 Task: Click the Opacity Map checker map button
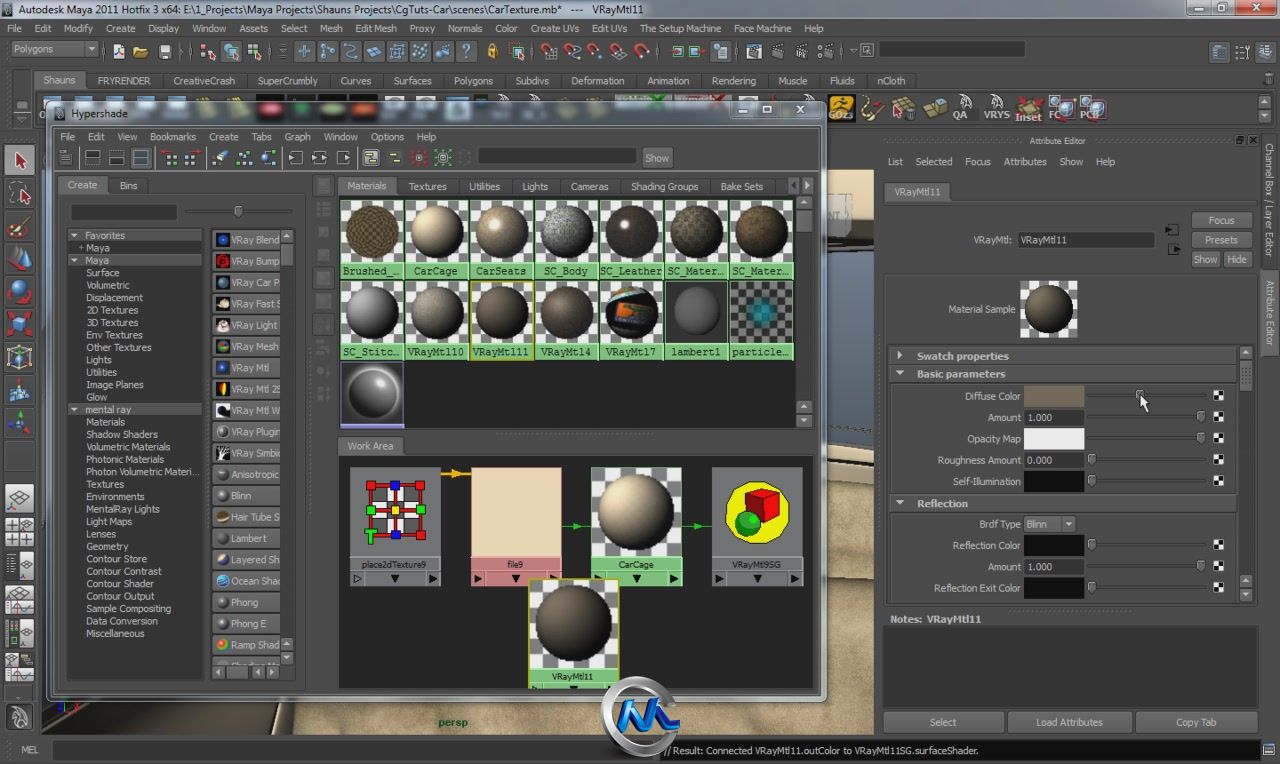click(1218, 438)
